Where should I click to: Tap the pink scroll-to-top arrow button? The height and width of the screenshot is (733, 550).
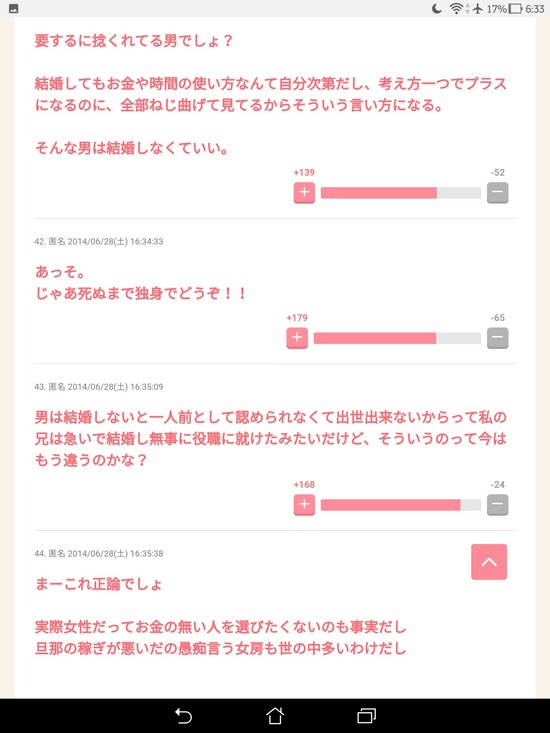pyautogui.click(x=489, y=562)
